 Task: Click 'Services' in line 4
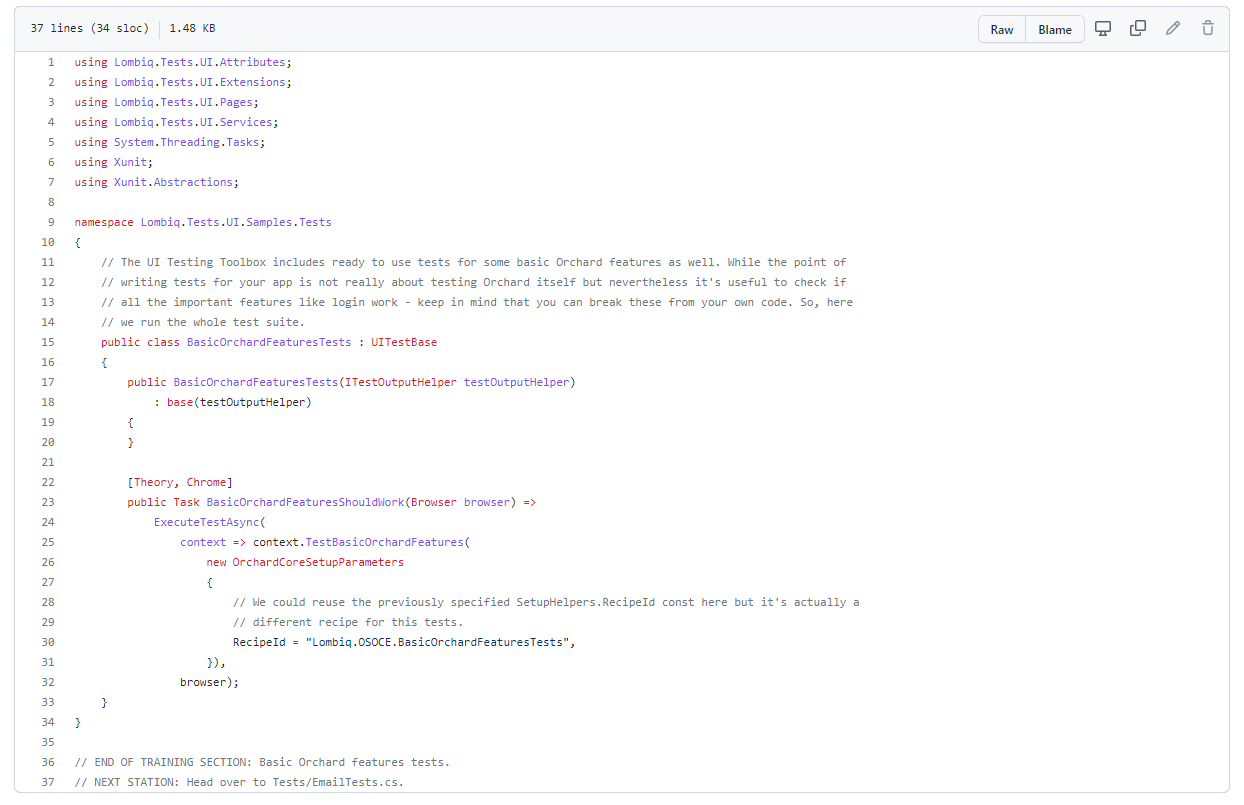click(x=246, y=122)
